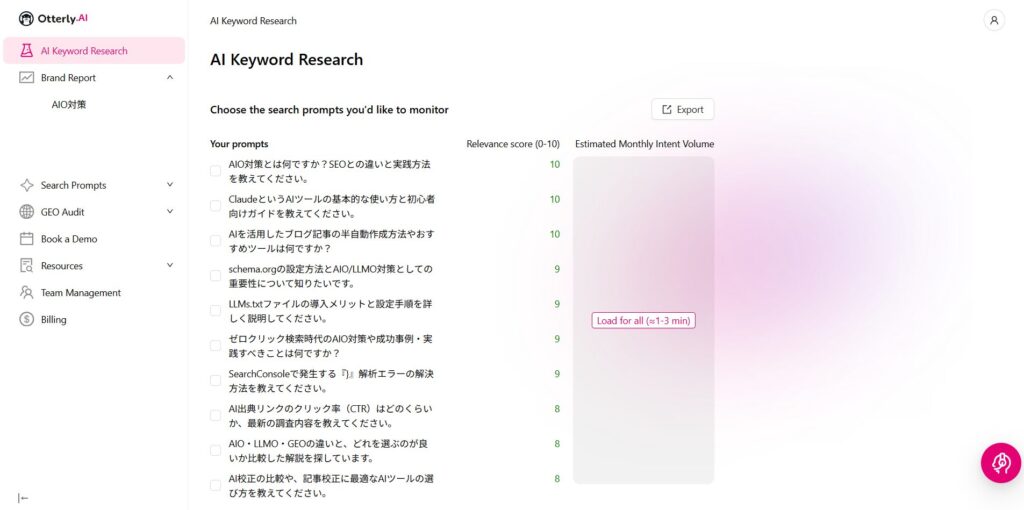The image size is (1024, 510).
Task: Click the AI Keyword Research flask icon
Action: pyautogui.click(x=26, y=51)
